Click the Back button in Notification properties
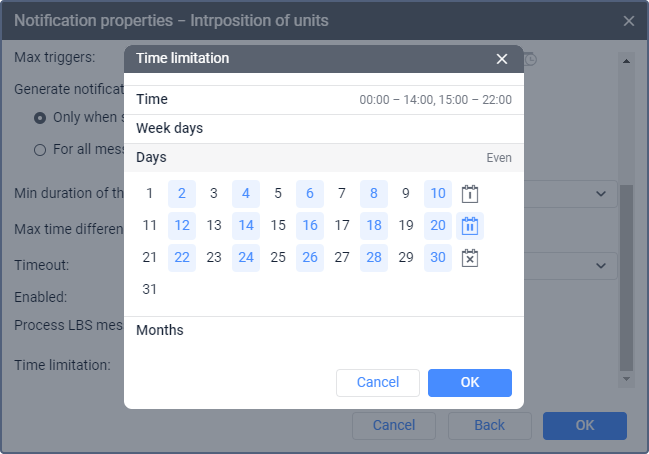 tap(489, 426)
